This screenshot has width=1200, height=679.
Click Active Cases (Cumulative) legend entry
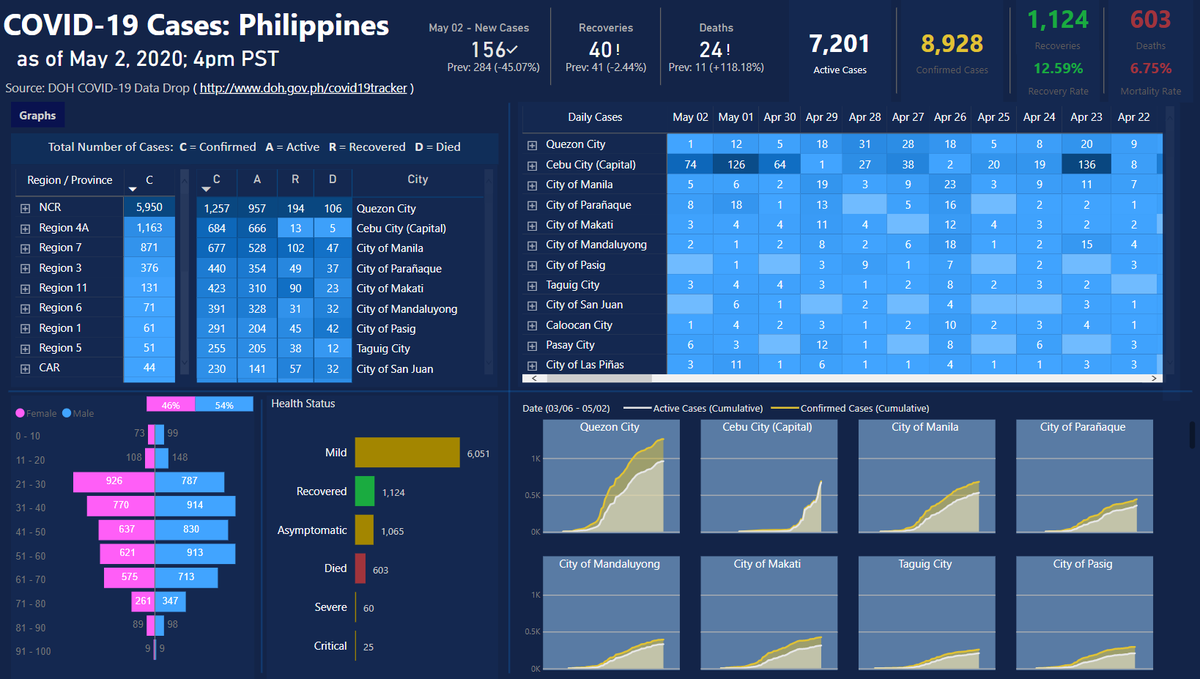pyautogui.click(x=695, y=408)
